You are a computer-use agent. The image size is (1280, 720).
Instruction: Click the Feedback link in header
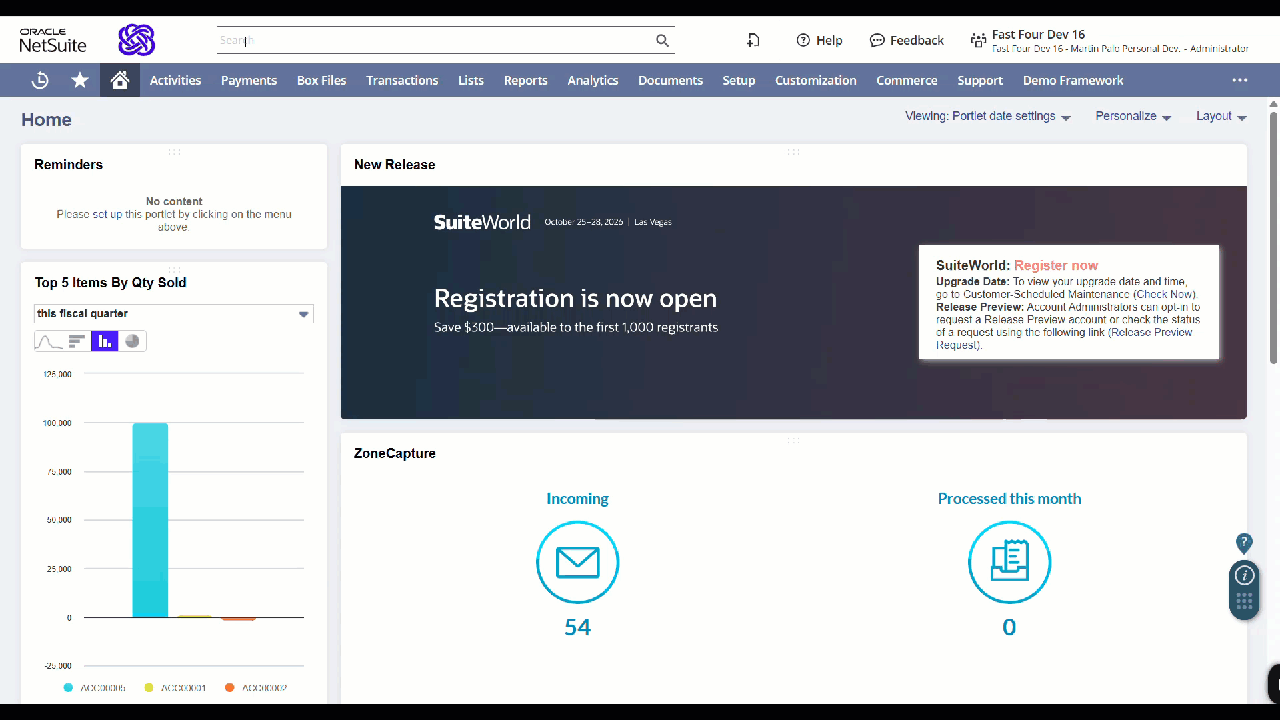coord(907,41)
